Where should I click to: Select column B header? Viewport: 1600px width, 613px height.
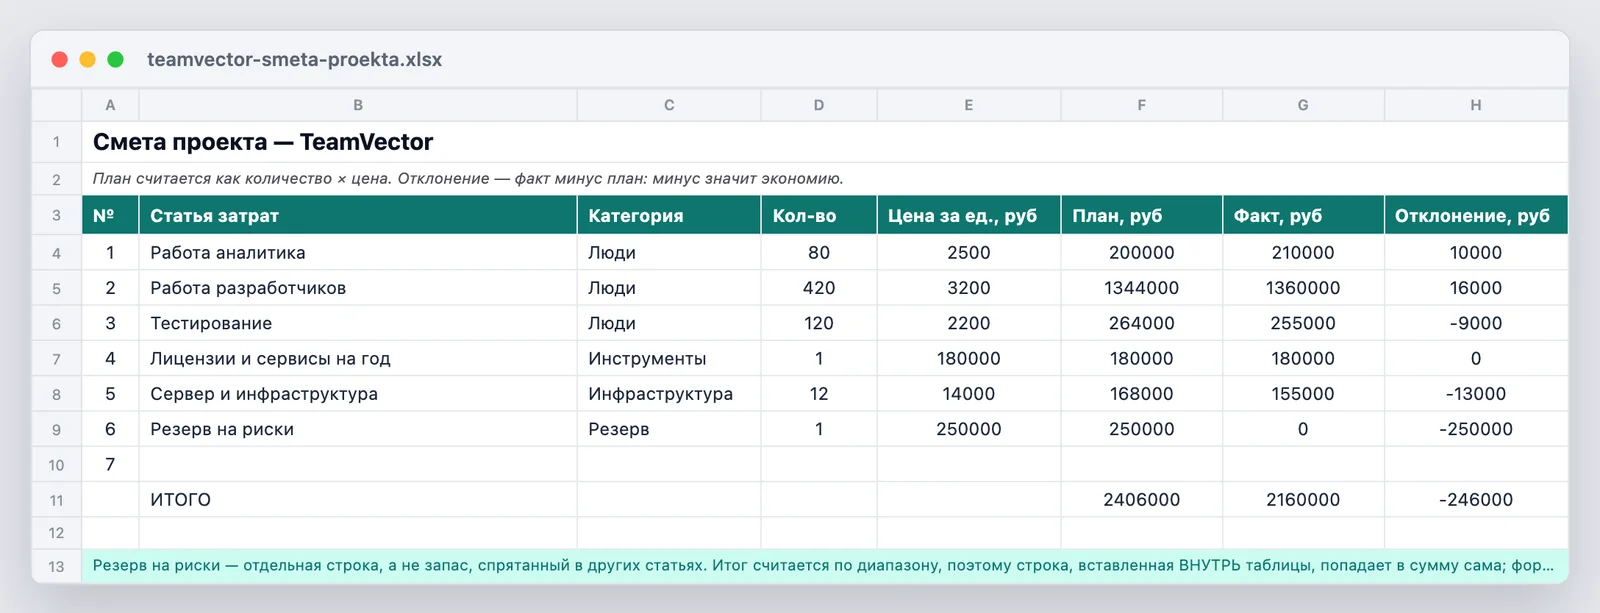358,105
